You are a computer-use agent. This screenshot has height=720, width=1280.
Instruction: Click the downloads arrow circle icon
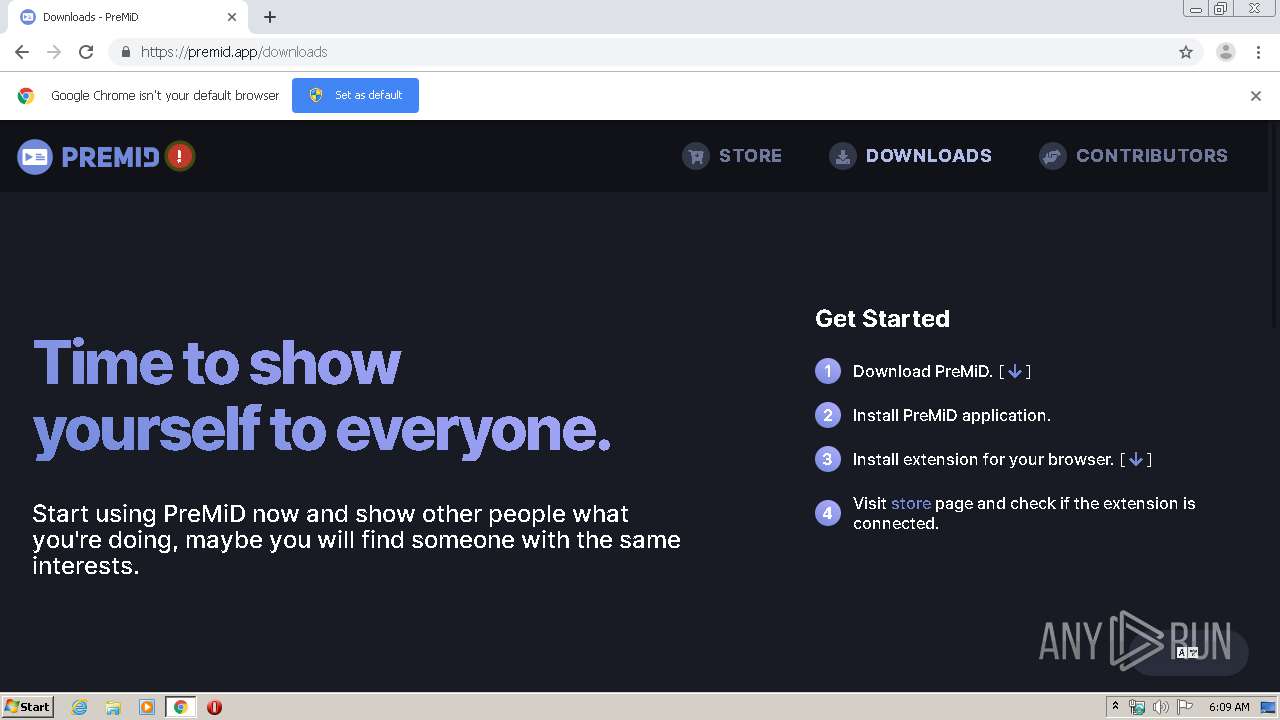pyautogui.click(x=843, y=156)
